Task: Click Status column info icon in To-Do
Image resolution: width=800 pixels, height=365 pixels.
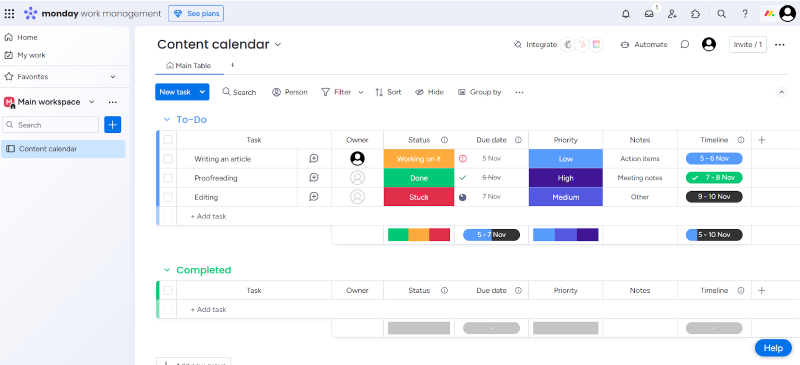Action: (x=444, y=140)
